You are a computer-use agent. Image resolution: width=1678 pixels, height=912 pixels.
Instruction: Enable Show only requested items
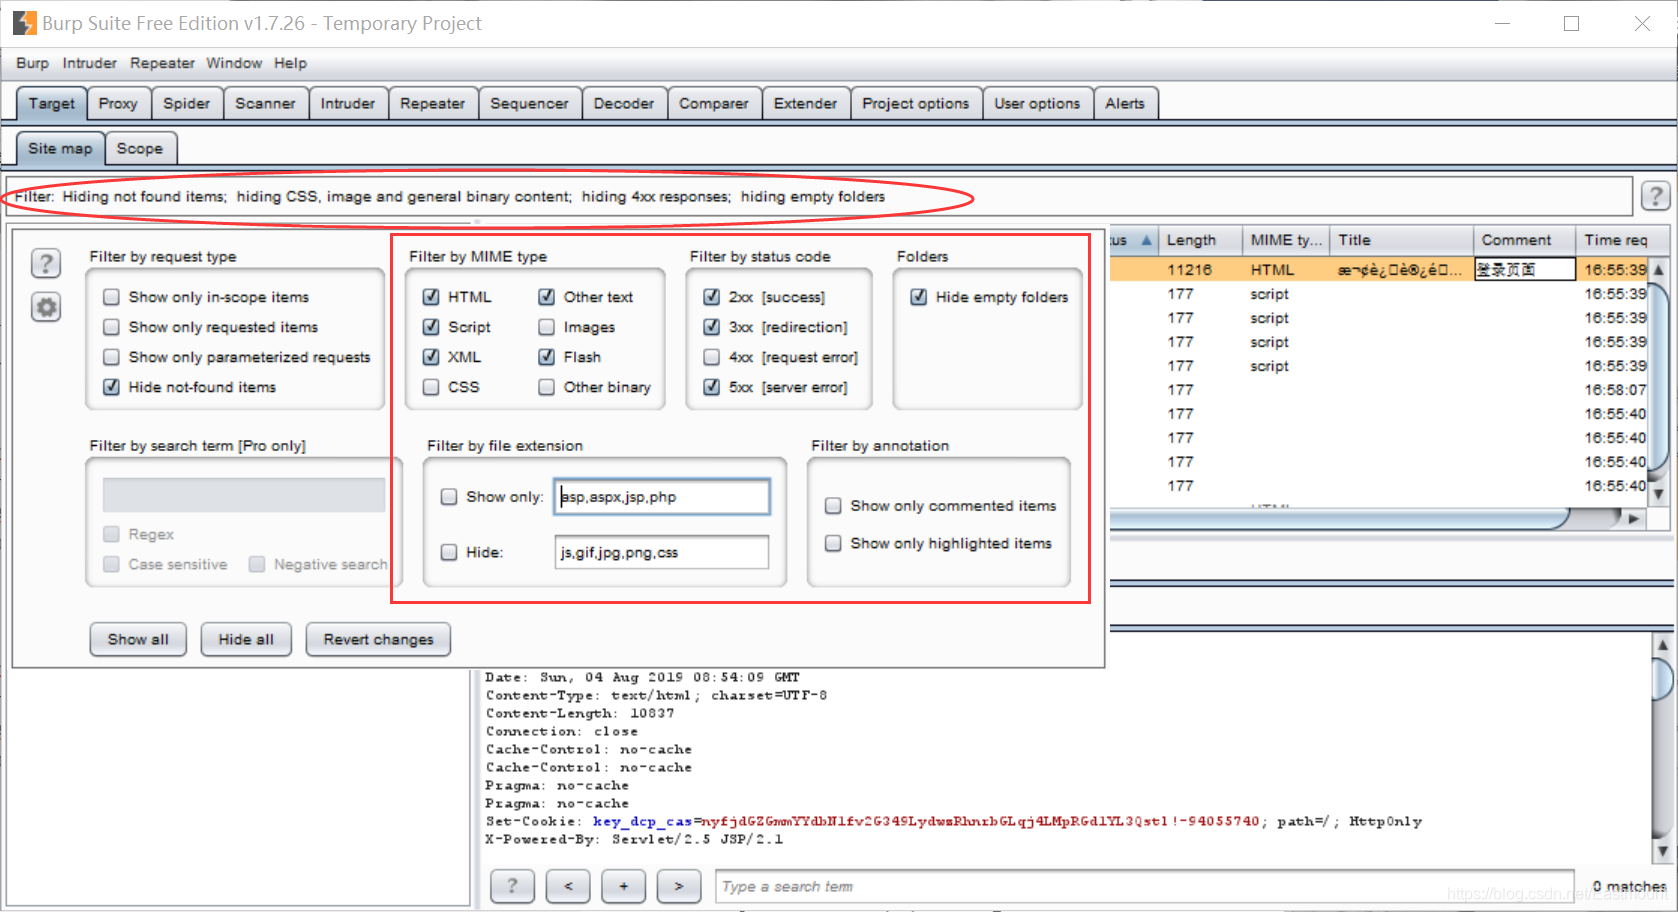[x=112, y=327]
